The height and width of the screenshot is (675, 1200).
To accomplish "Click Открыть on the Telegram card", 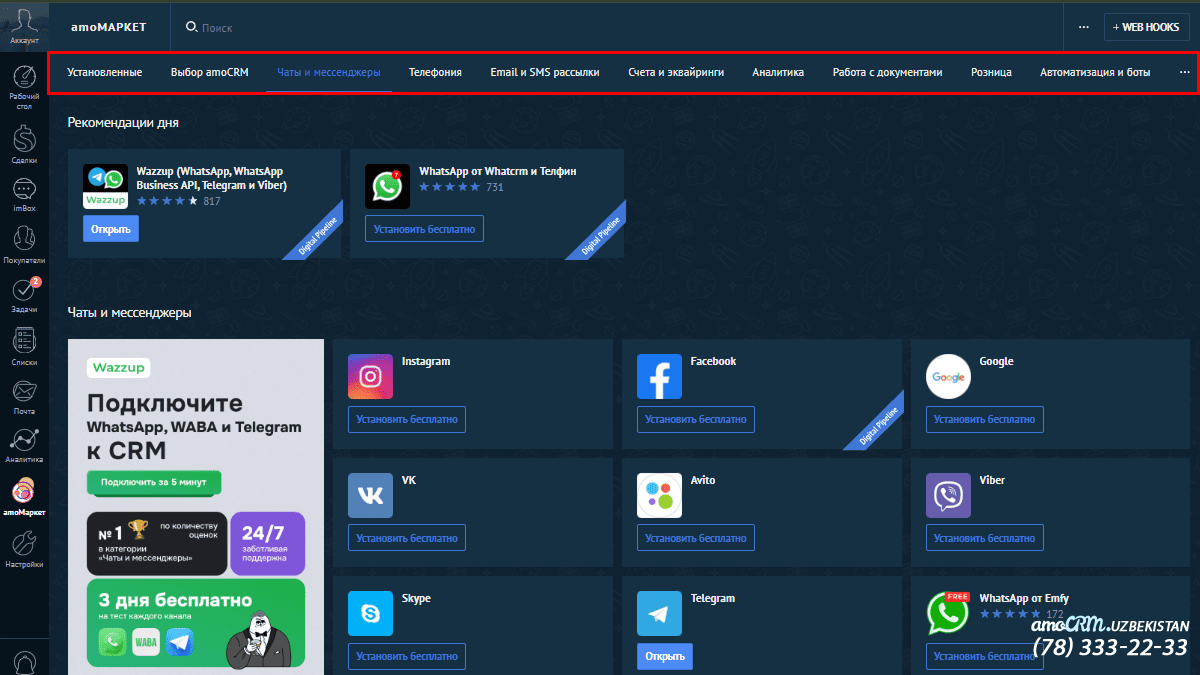I will click(x=665, y=656).
